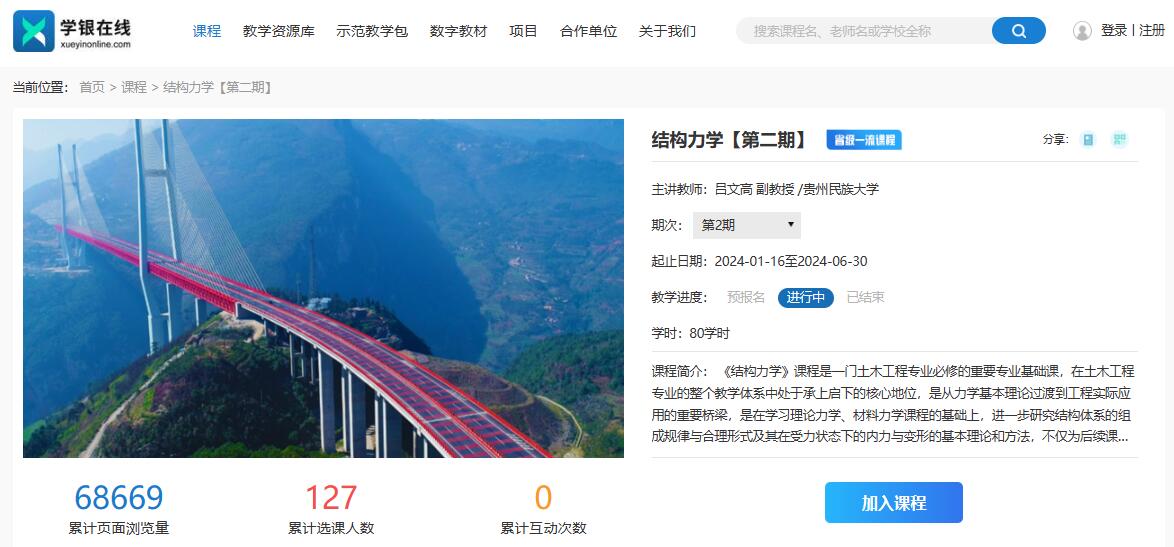Select the 进行中 progress status
Viewport: 1174px width, 547px height.
[x=806, y=298]
